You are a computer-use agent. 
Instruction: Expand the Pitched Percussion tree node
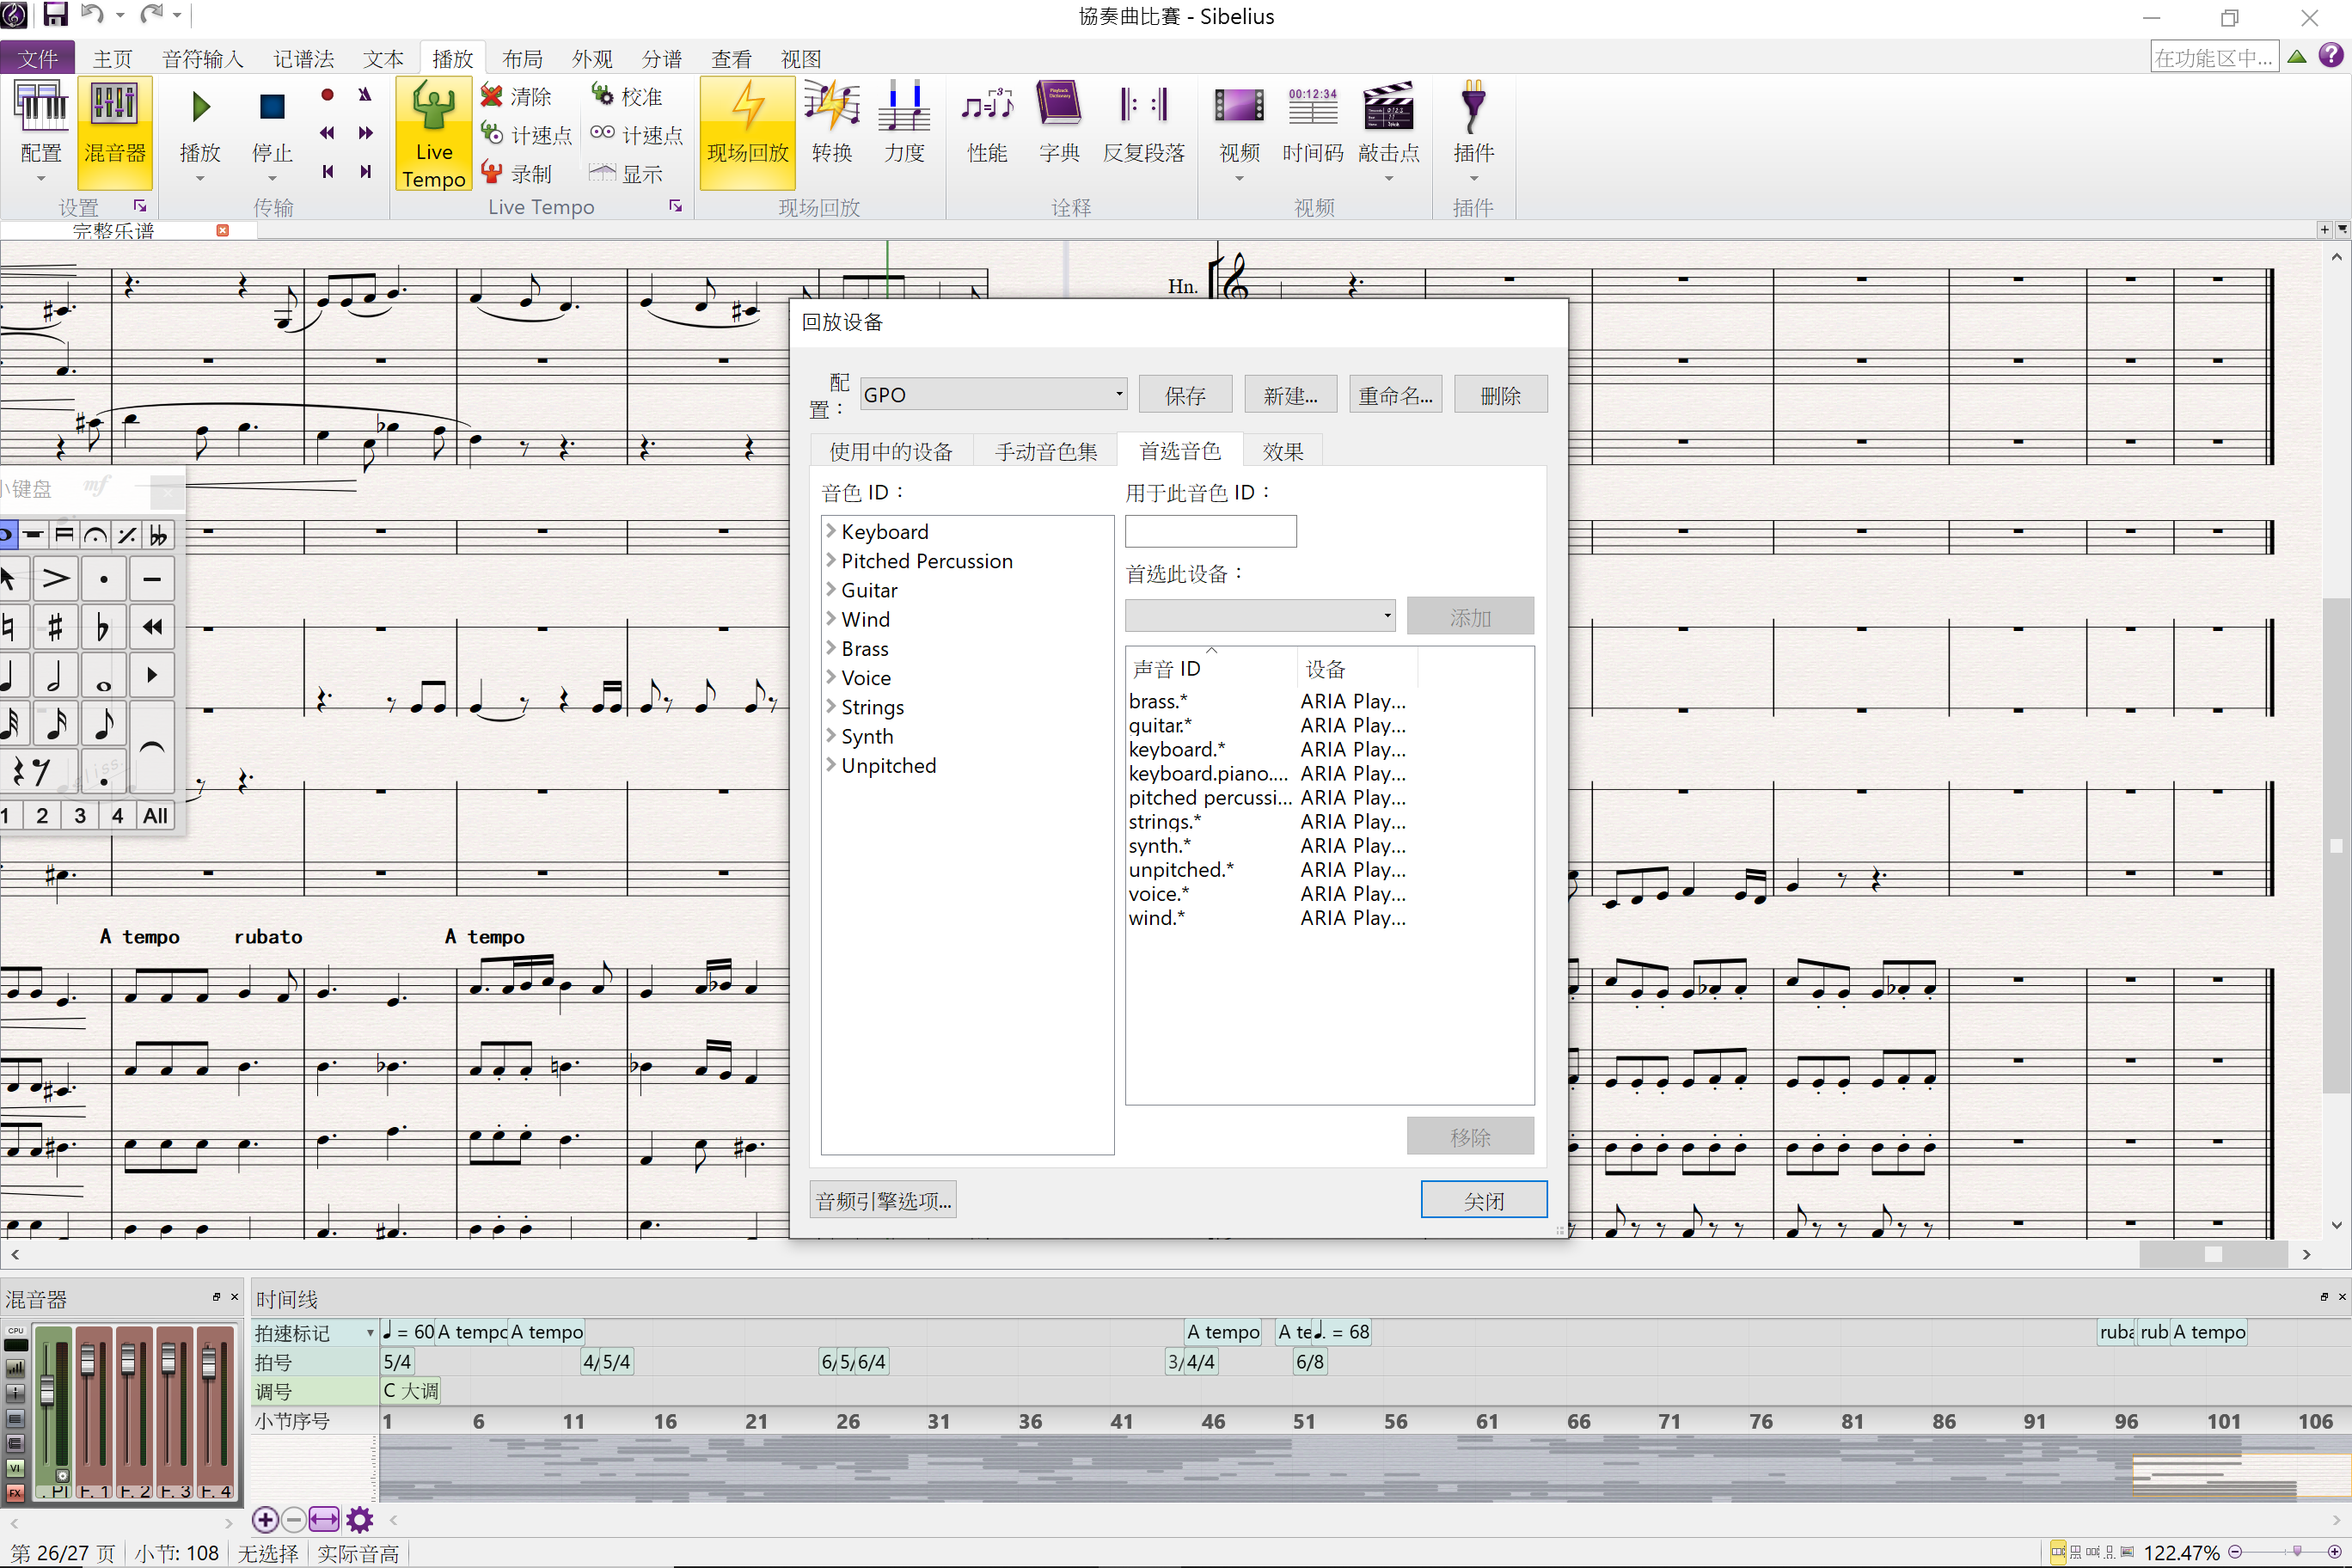tap(831, 560)
